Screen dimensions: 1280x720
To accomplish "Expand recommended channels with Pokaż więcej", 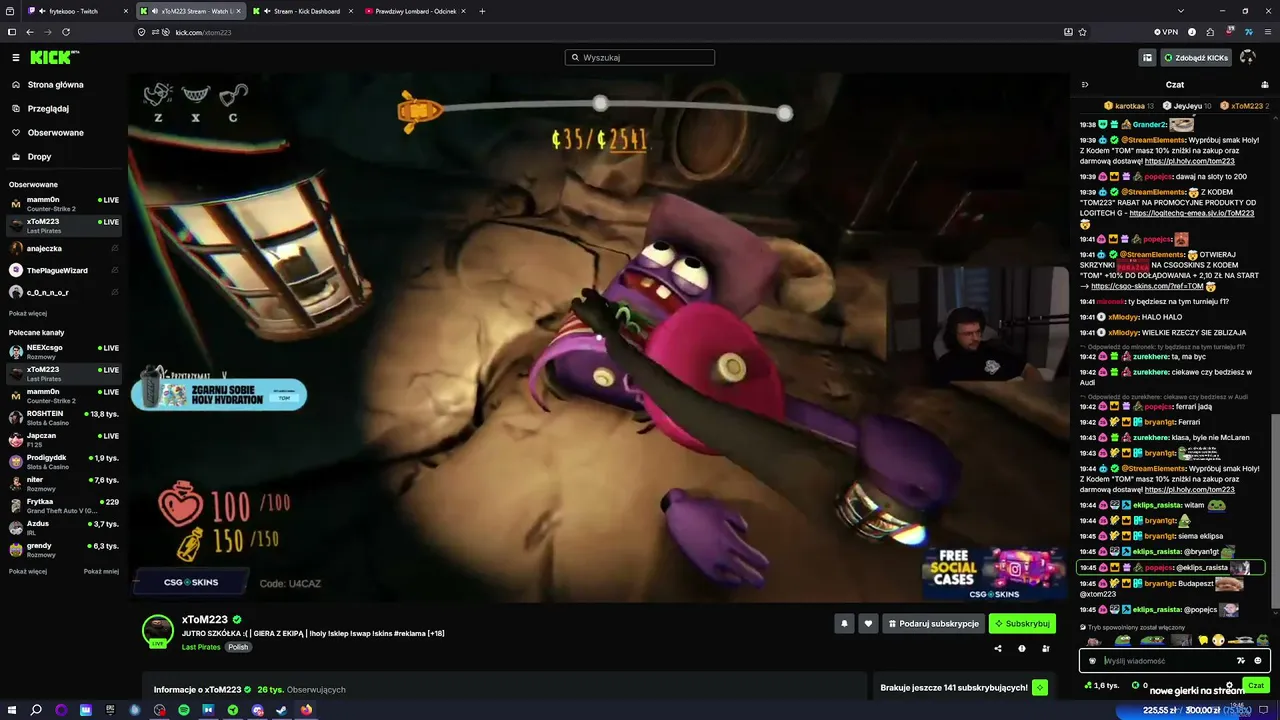I will (x=28, y=571).
